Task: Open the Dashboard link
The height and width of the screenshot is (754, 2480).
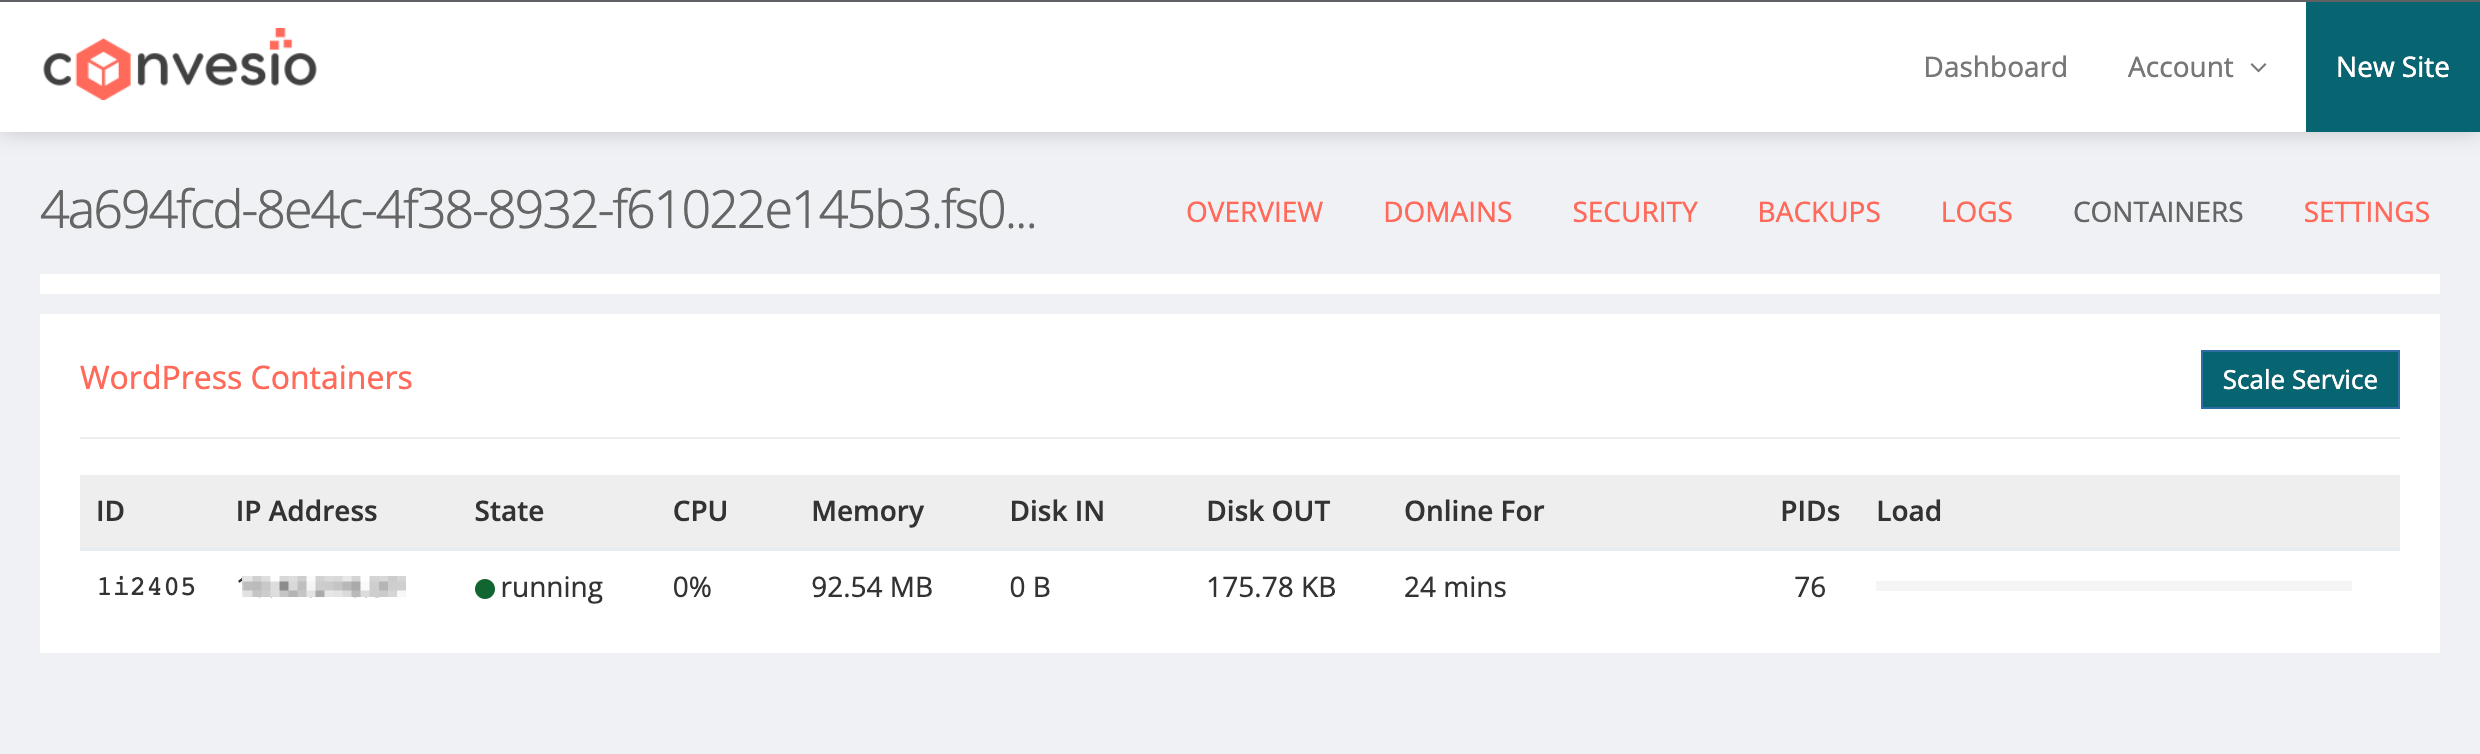Action: (x=1994, y=67)
